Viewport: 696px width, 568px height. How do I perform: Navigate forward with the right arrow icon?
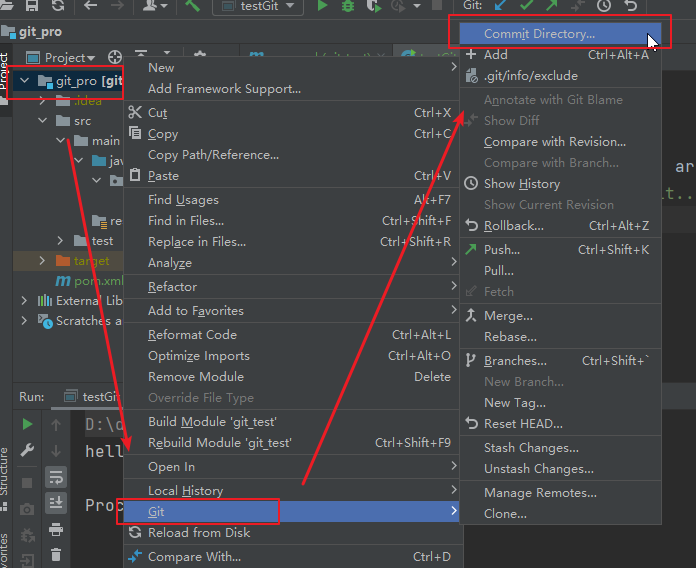pos(117,6)
